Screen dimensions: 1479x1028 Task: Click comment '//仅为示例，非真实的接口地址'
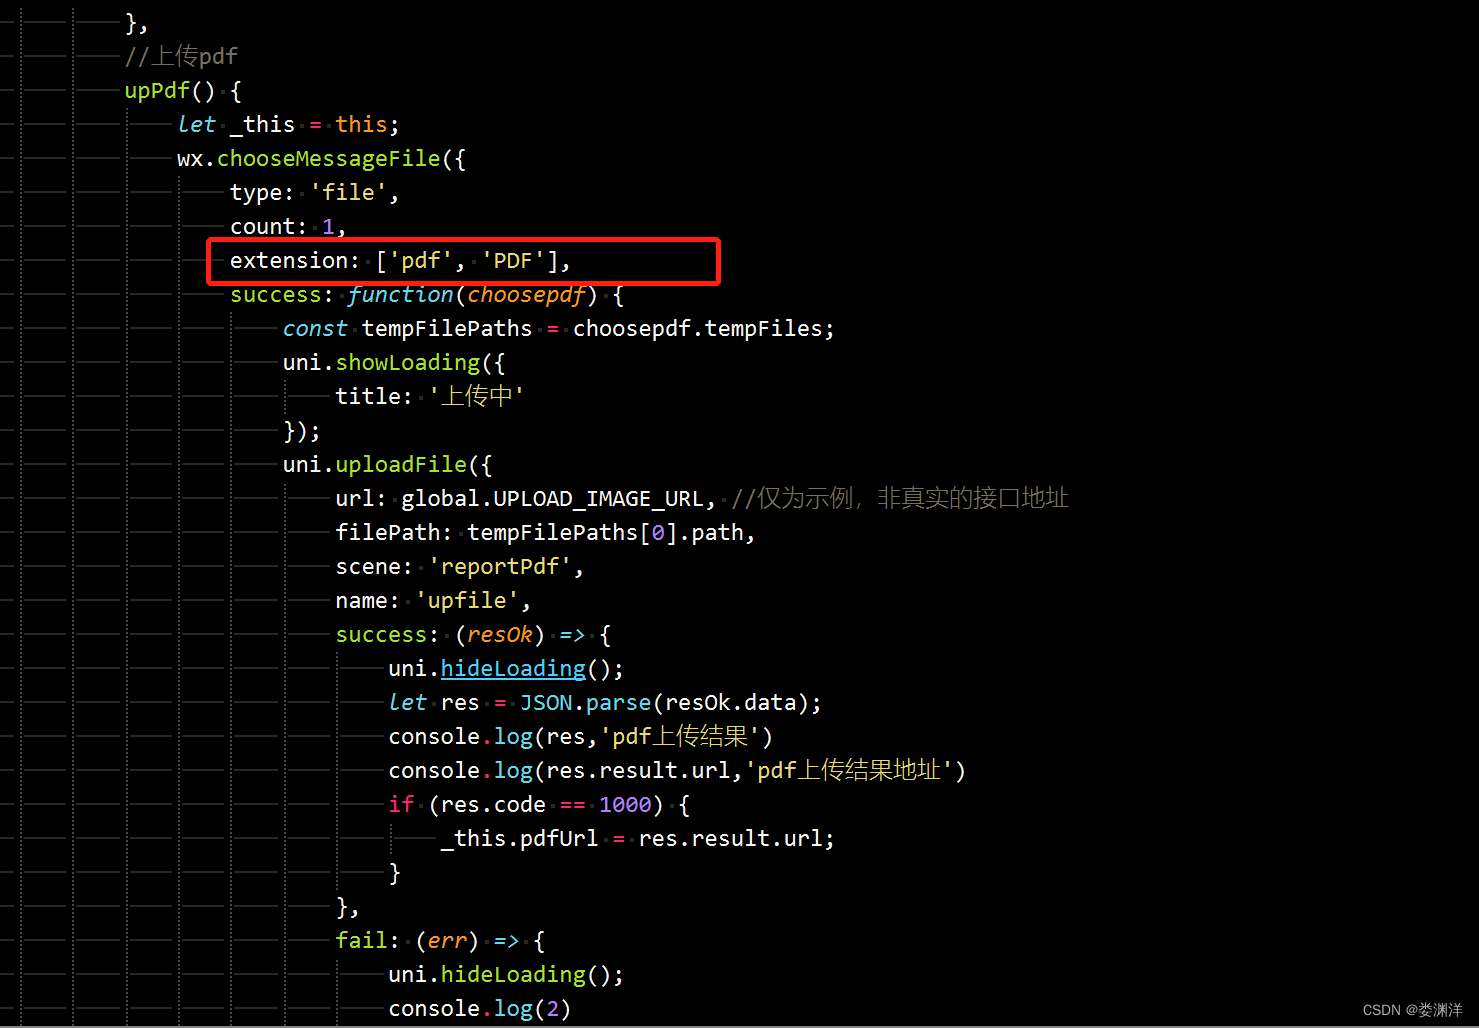pyautogui.click(x=900, y=498)
